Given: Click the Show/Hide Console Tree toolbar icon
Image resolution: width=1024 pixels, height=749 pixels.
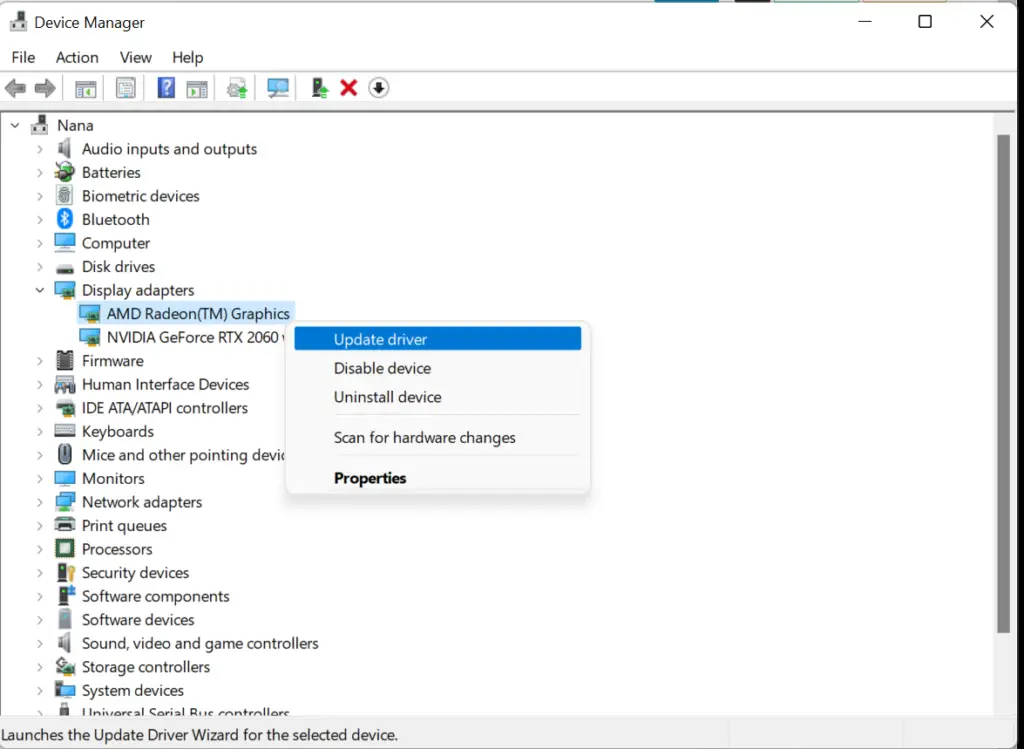Looking at the screenshot, I should (86, 88).
